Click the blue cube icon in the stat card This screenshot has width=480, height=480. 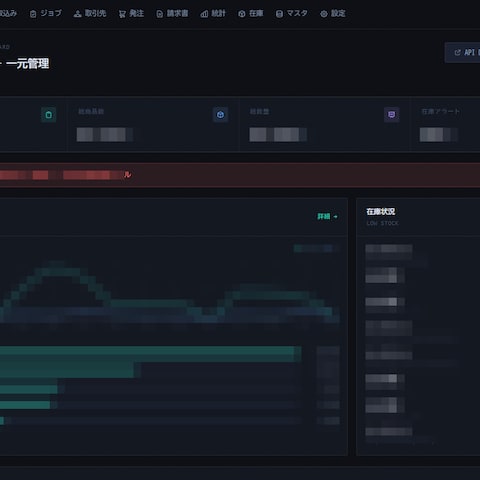pos(220,115)
